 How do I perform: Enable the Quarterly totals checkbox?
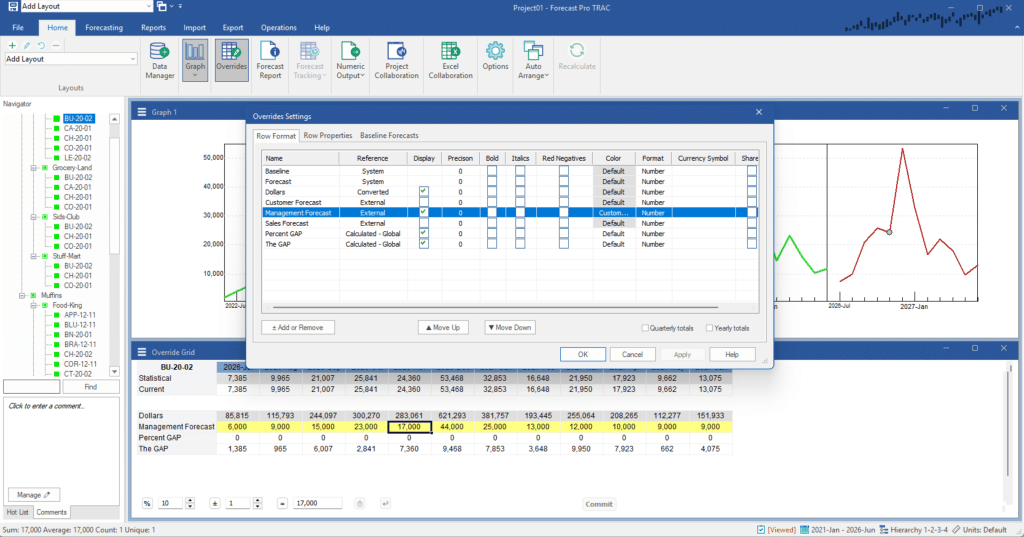tap(645, 328)
